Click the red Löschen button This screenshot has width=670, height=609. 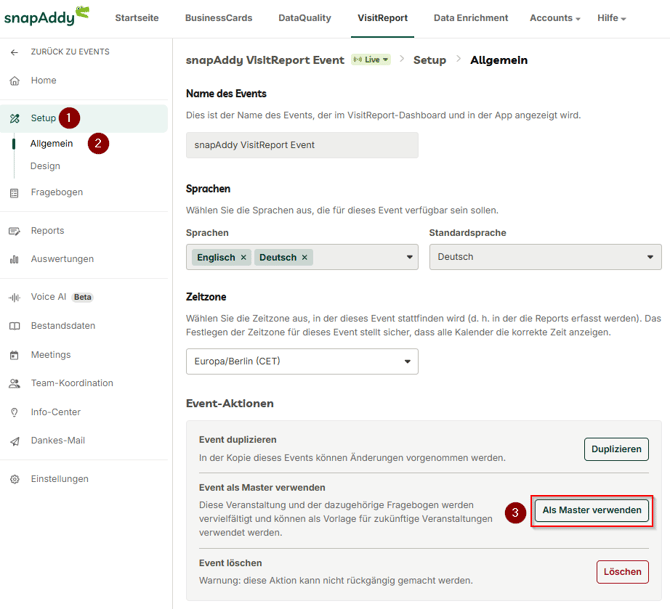click(622, 572)
